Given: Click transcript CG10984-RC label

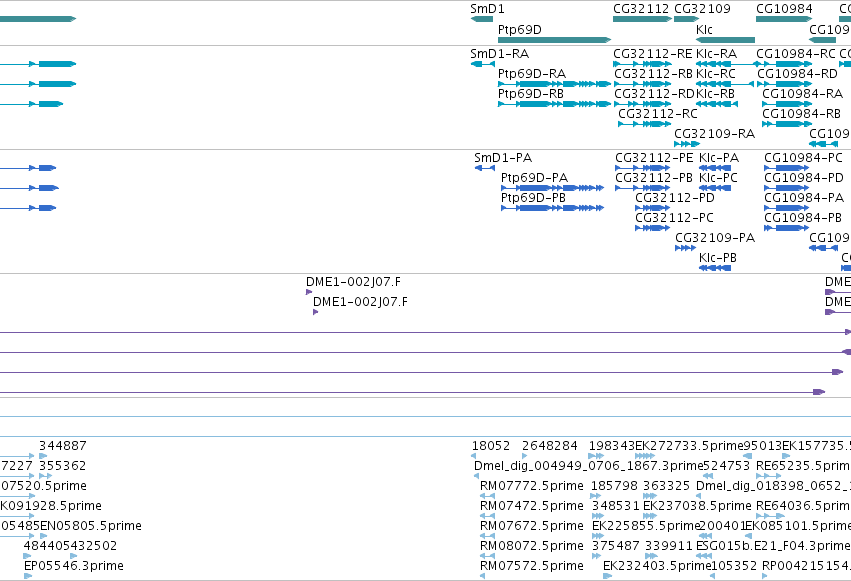Looking at the screenshot, I should point(796,54).
